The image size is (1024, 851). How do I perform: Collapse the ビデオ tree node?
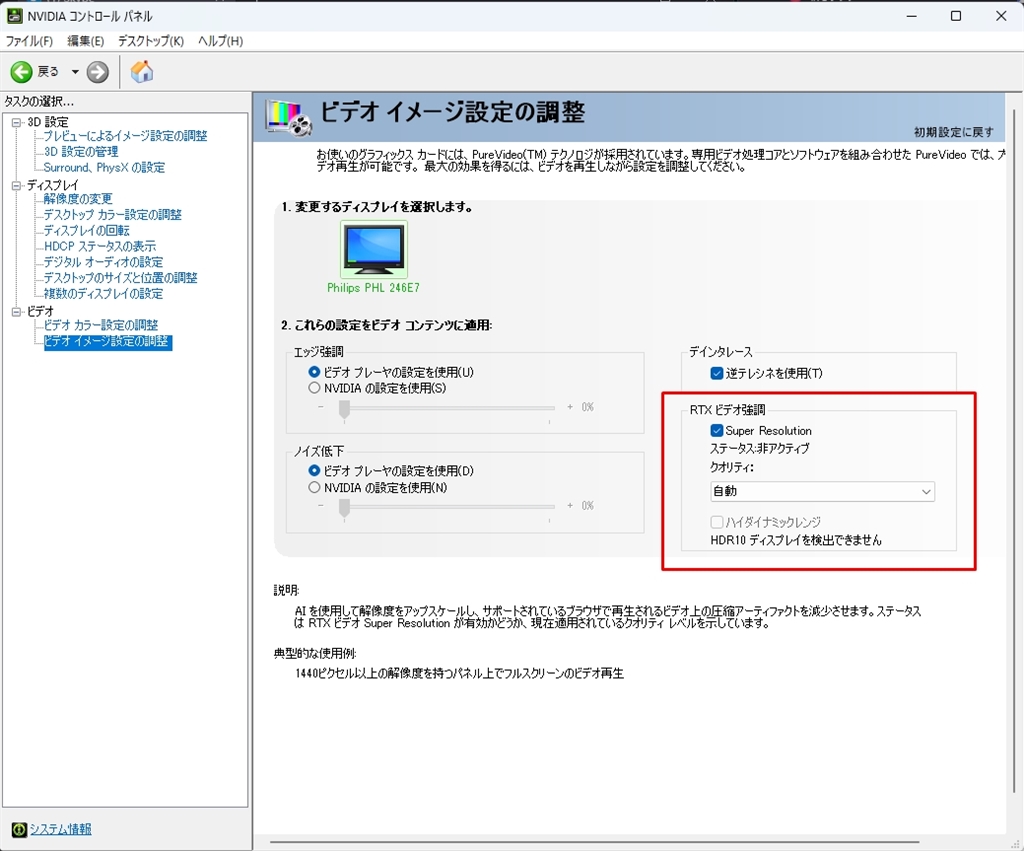click(x=16, y=312)
